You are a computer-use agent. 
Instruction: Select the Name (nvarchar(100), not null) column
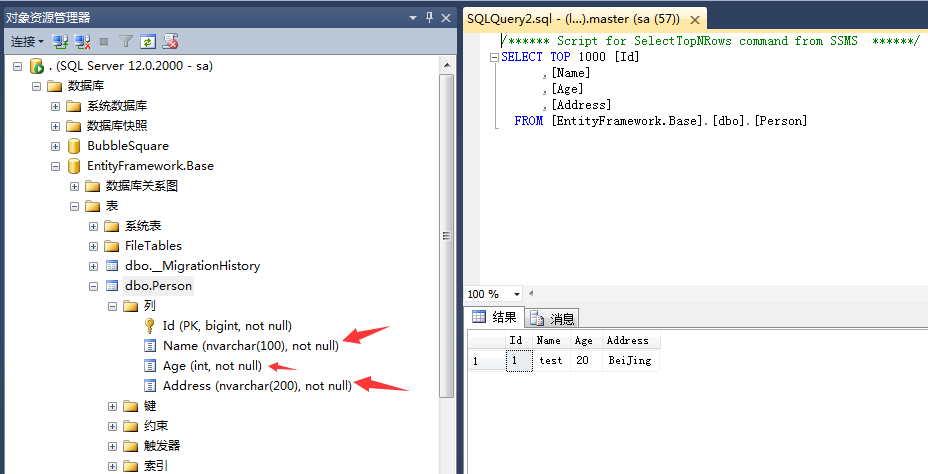pyautogui.click(x=251, y=346)
